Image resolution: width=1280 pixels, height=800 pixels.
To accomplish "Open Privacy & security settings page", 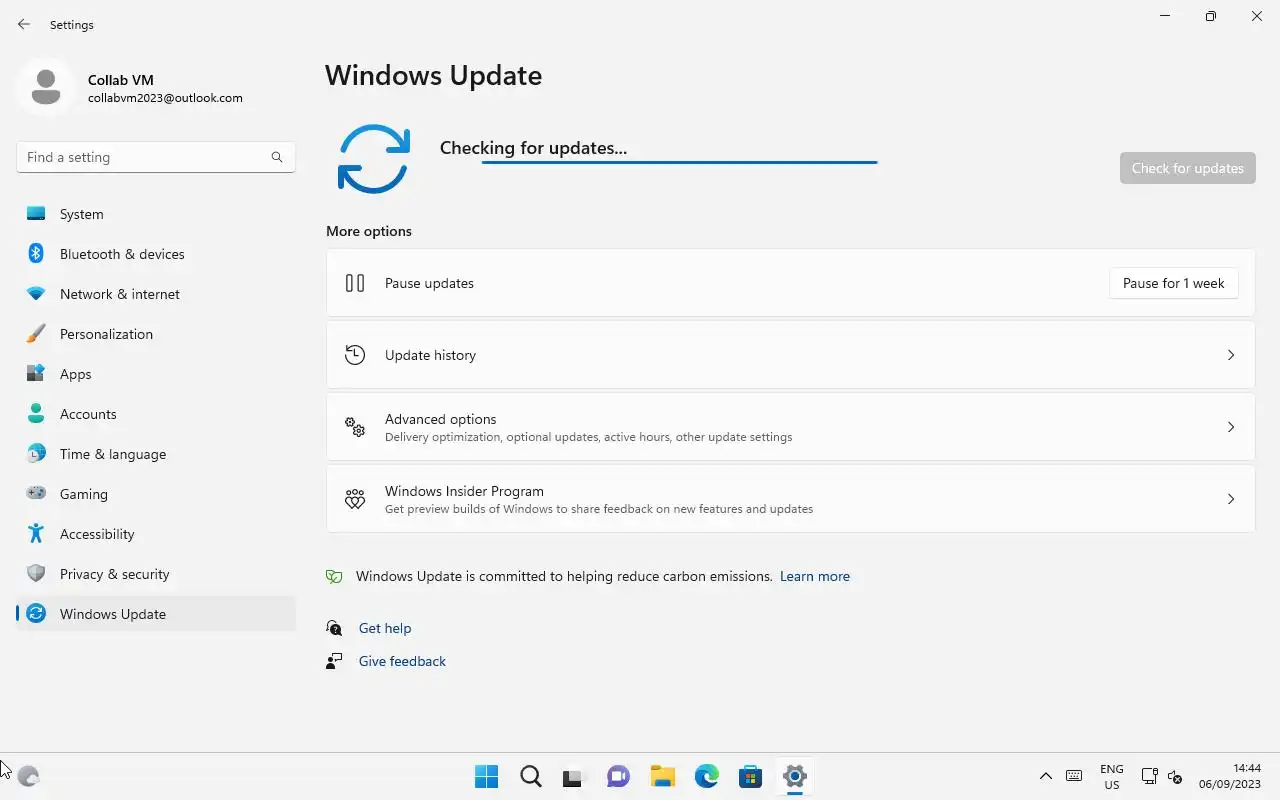I will point(156,574).
